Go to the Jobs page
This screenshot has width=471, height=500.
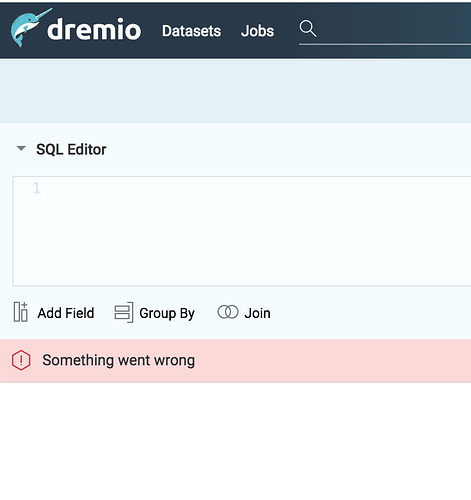tap(257, 31)
